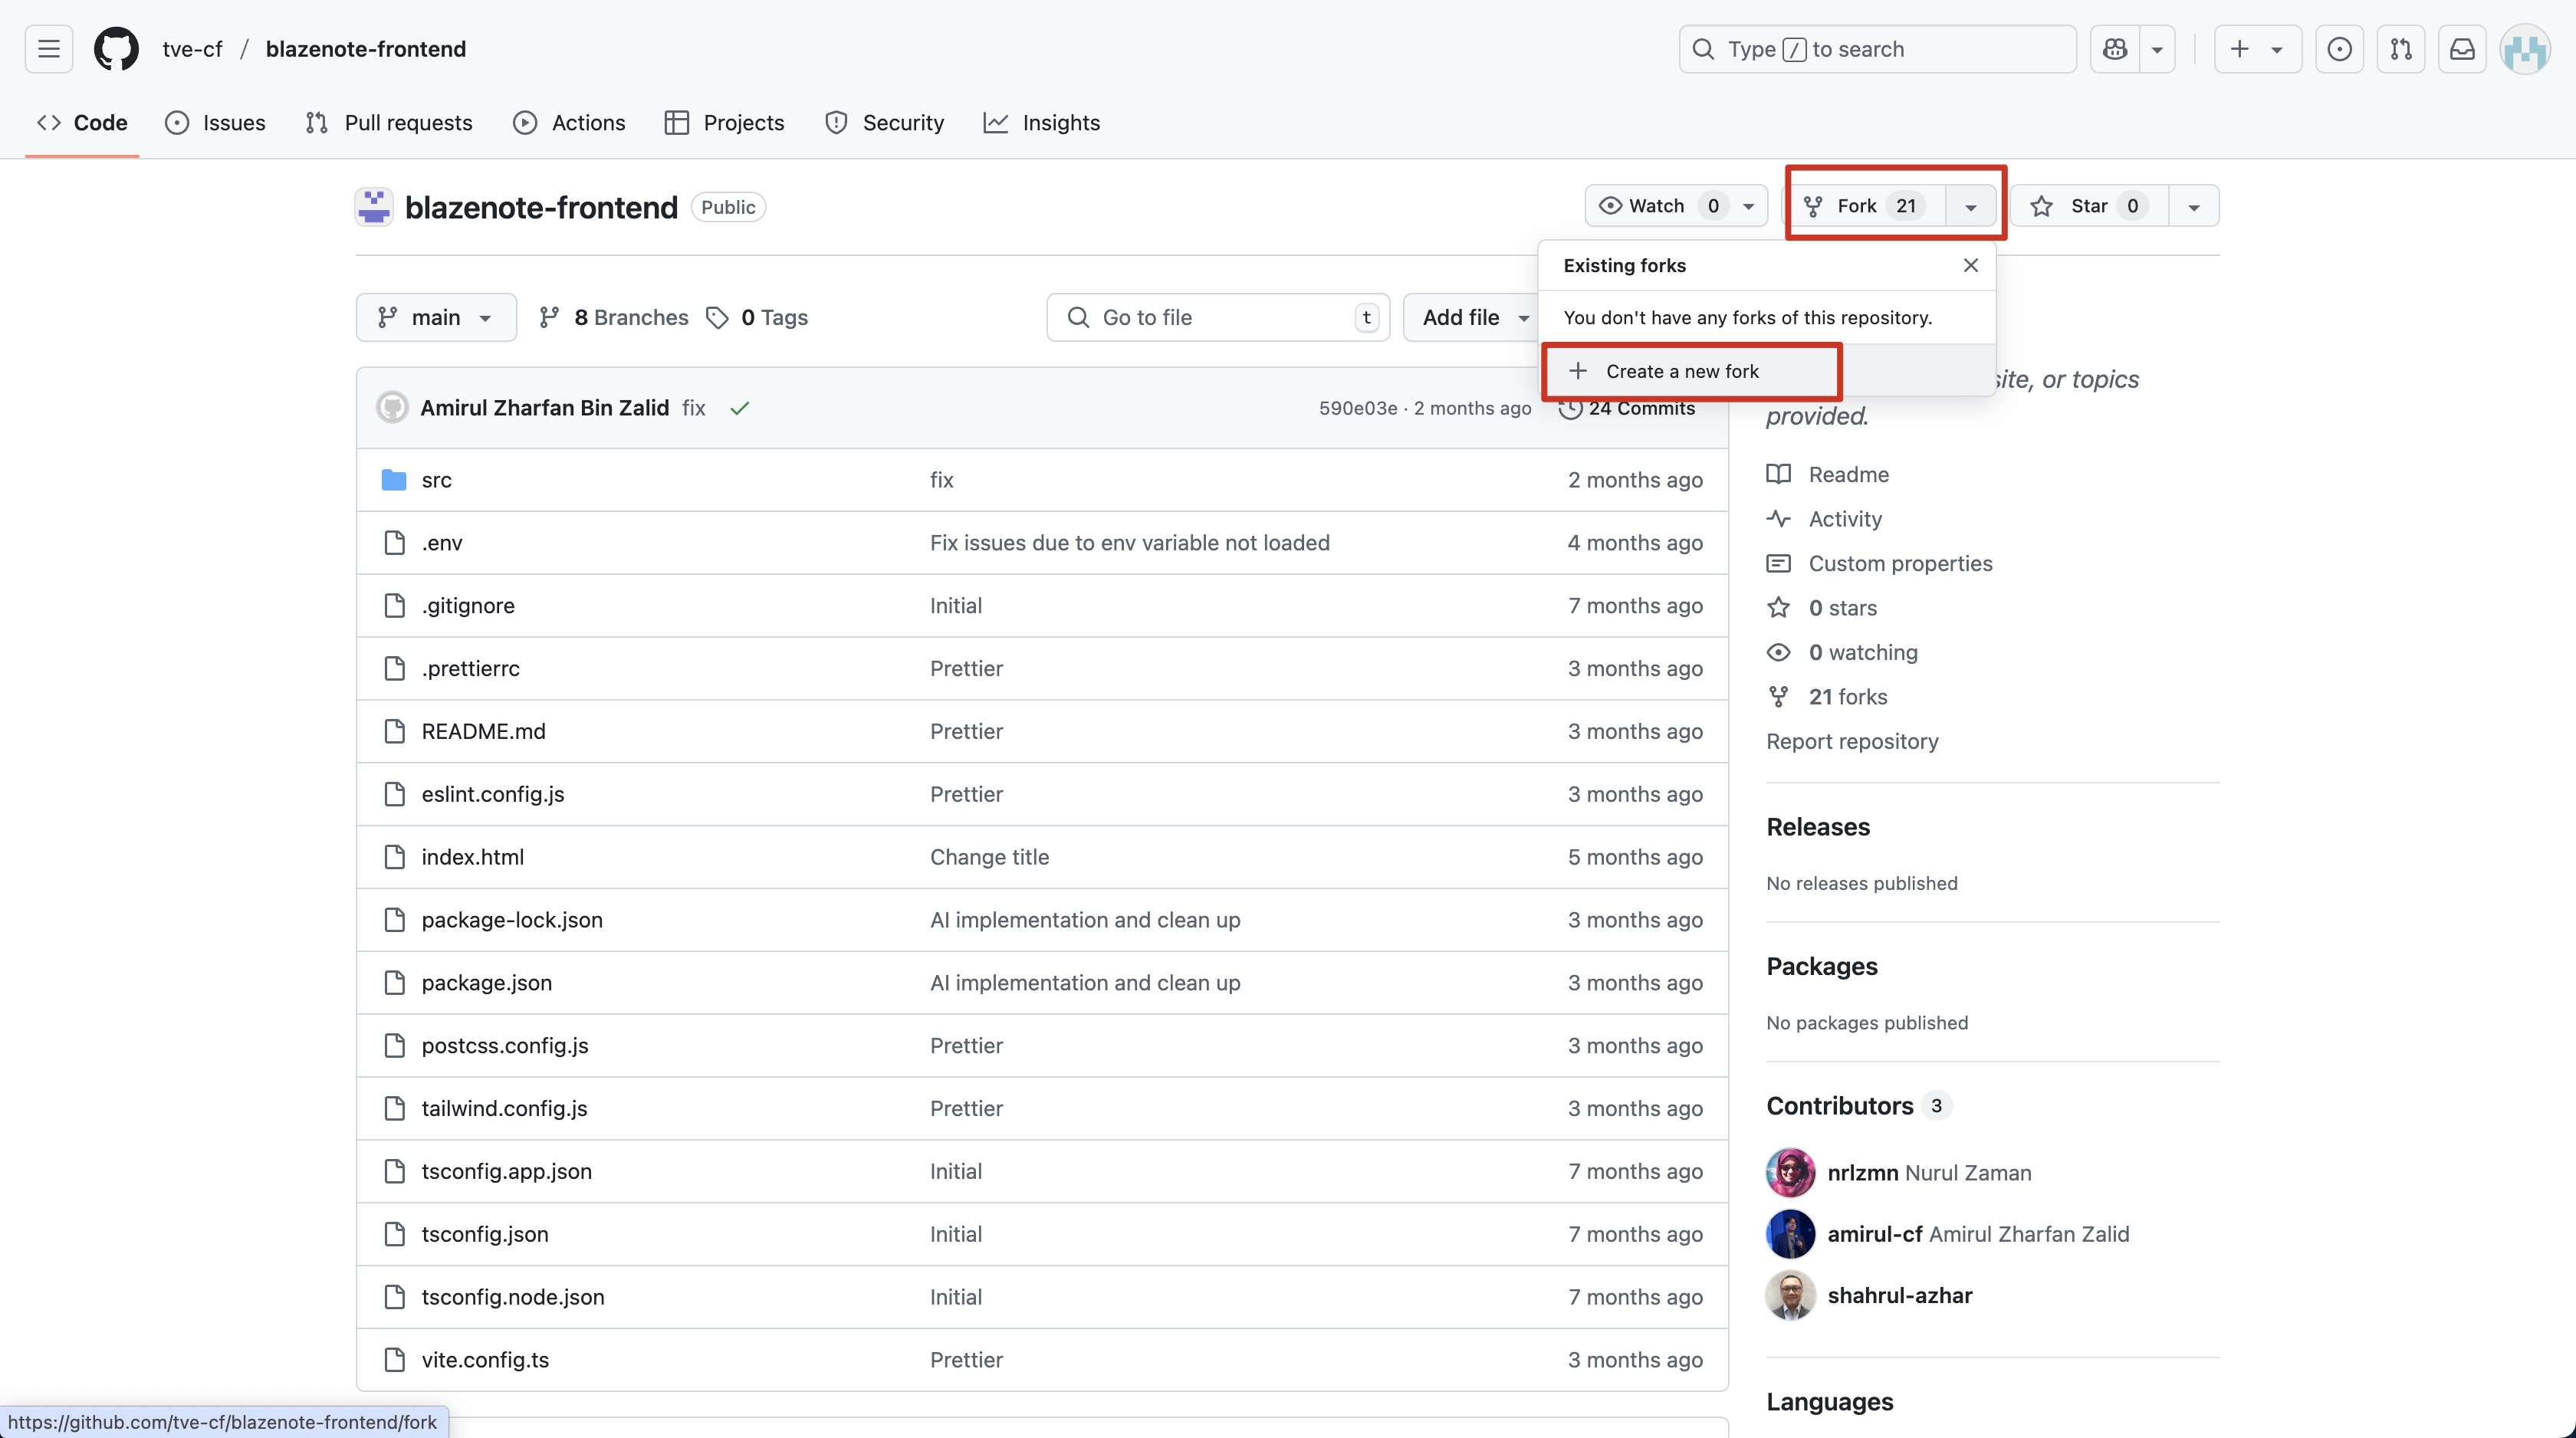Close the Existing forks popup
Image resolution: width=2576 pixels, height=1438 pixels.
(1970, 265)
